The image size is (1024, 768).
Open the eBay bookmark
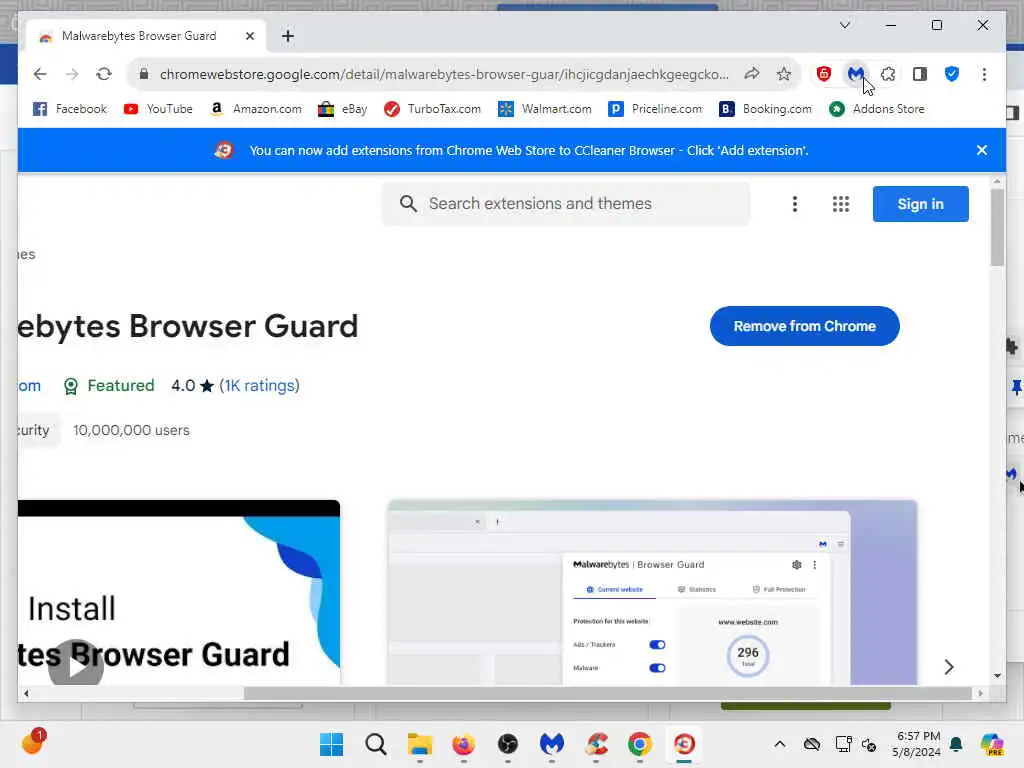coord(343,109)
